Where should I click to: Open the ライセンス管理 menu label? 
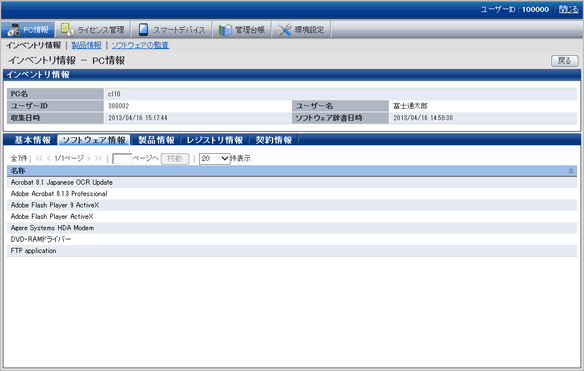click(101, 30)
